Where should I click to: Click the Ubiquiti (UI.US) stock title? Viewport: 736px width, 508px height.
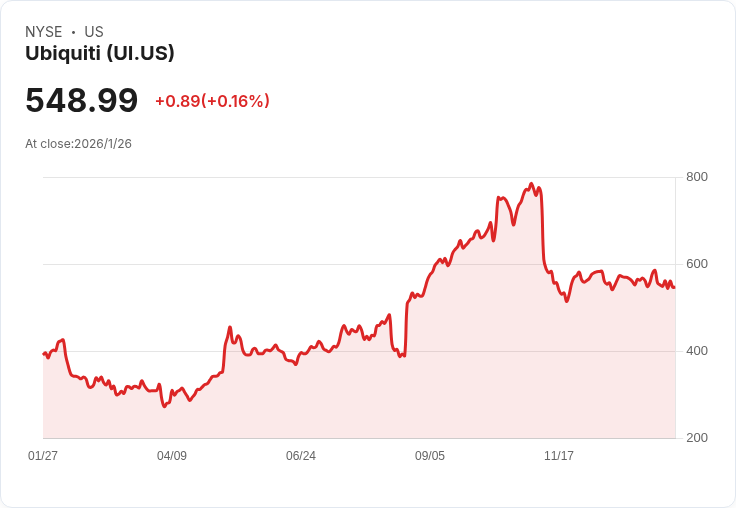point(100,54)
